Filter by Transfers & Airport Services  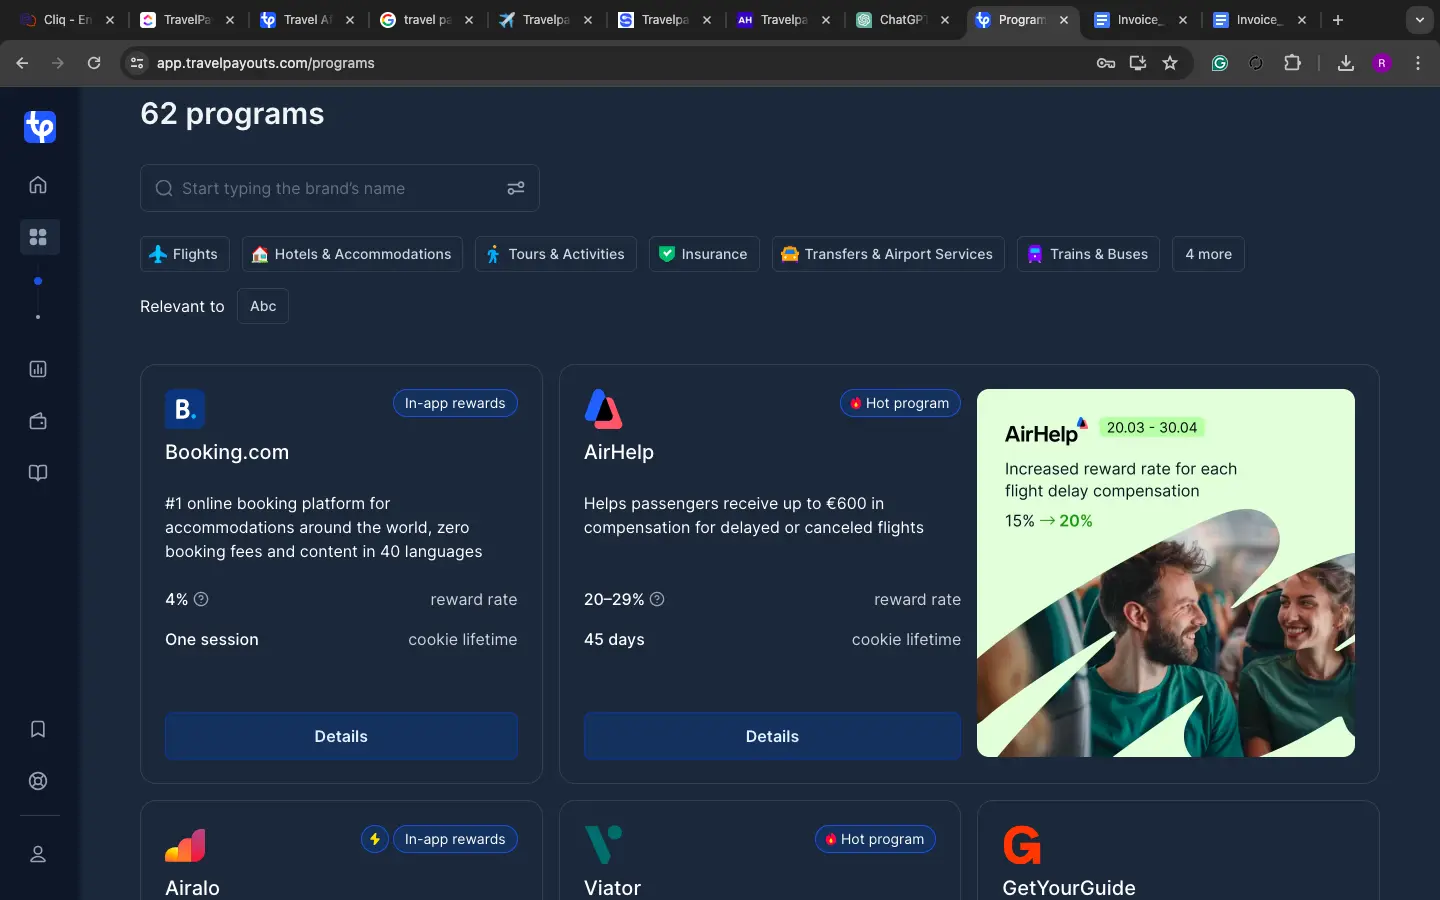point(888,254)
